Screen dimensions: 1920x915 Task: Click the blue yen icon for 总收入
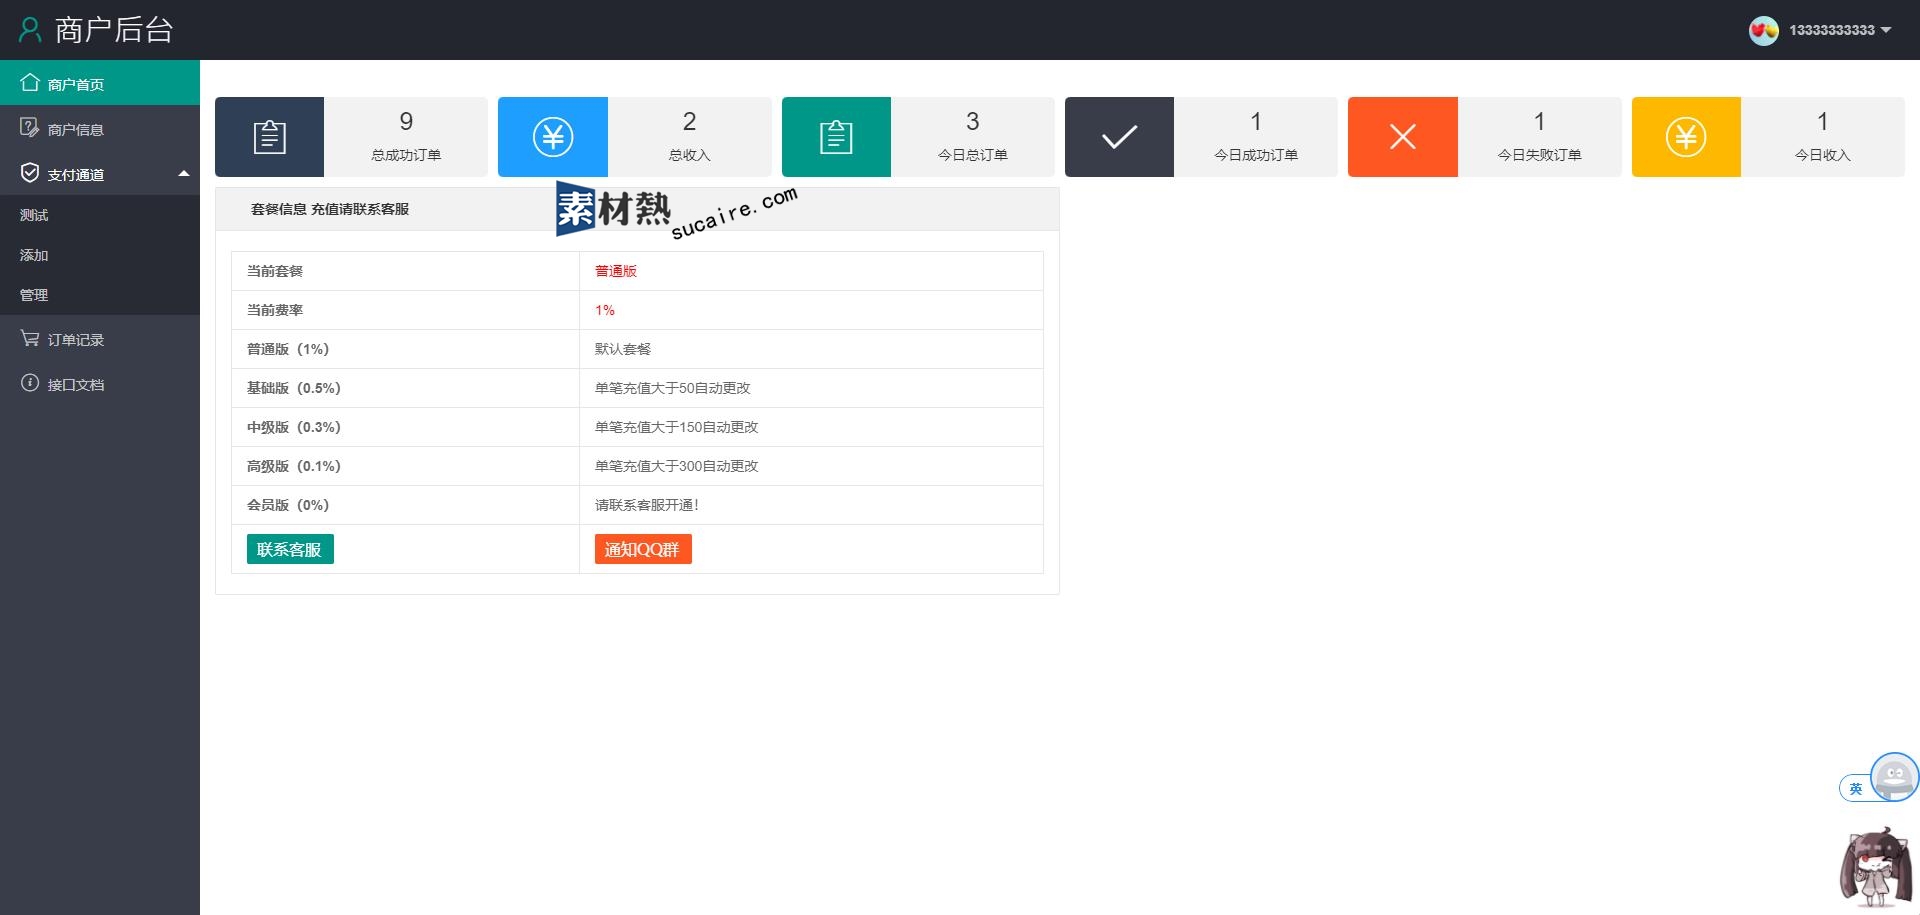[x=553, y=137]
